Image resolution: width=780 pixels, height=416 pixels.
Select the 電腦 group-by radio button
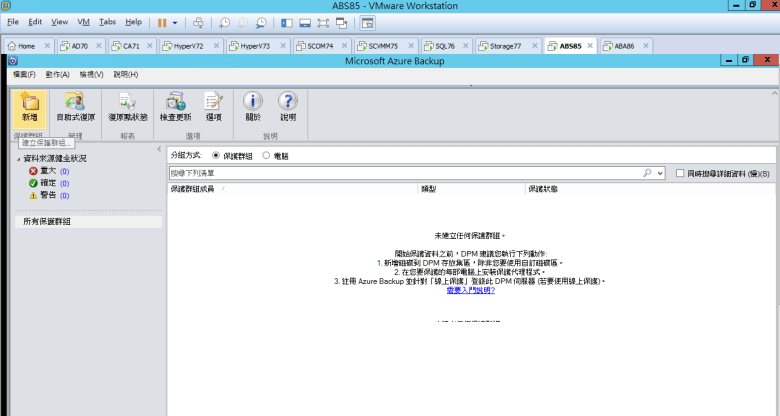[x=266, y=155]
